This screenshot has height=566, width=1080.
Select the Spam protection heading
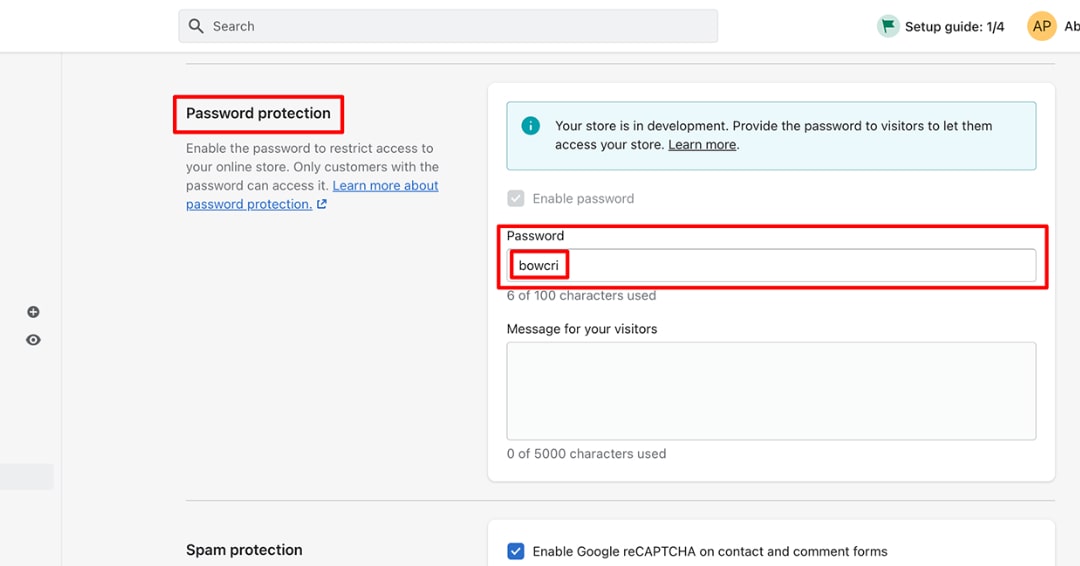tap(244, 549)
